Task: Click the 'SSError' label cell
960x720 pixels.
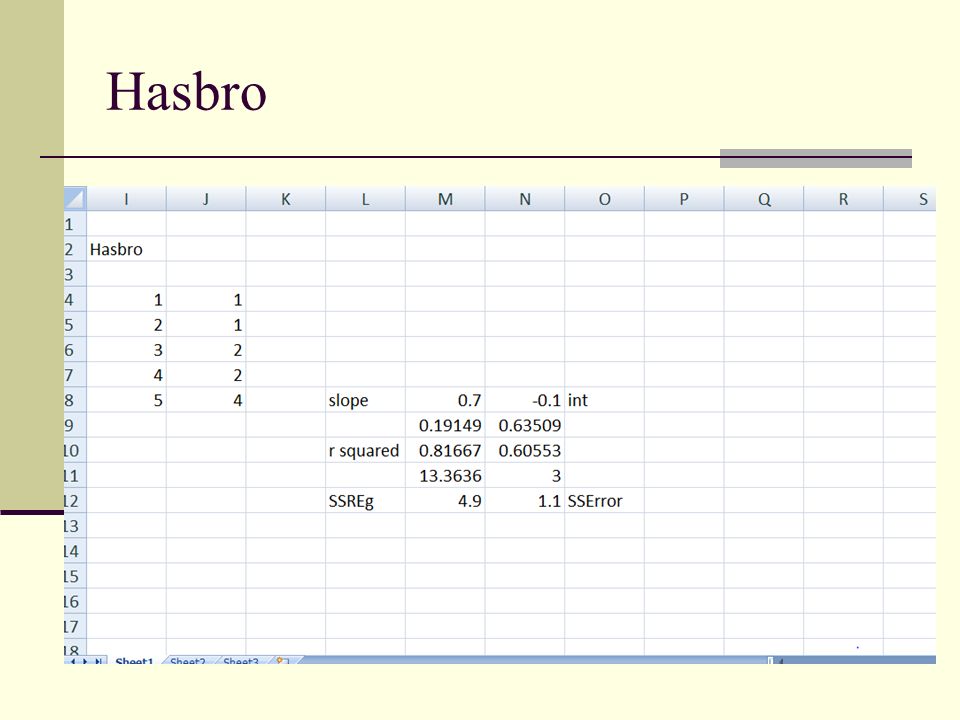Action: point(604,501)
